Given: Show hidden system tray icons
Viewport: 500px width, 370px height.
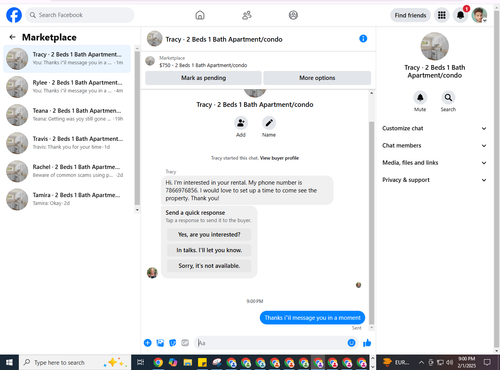Looking at the screenshot, I should coord(421,362).
